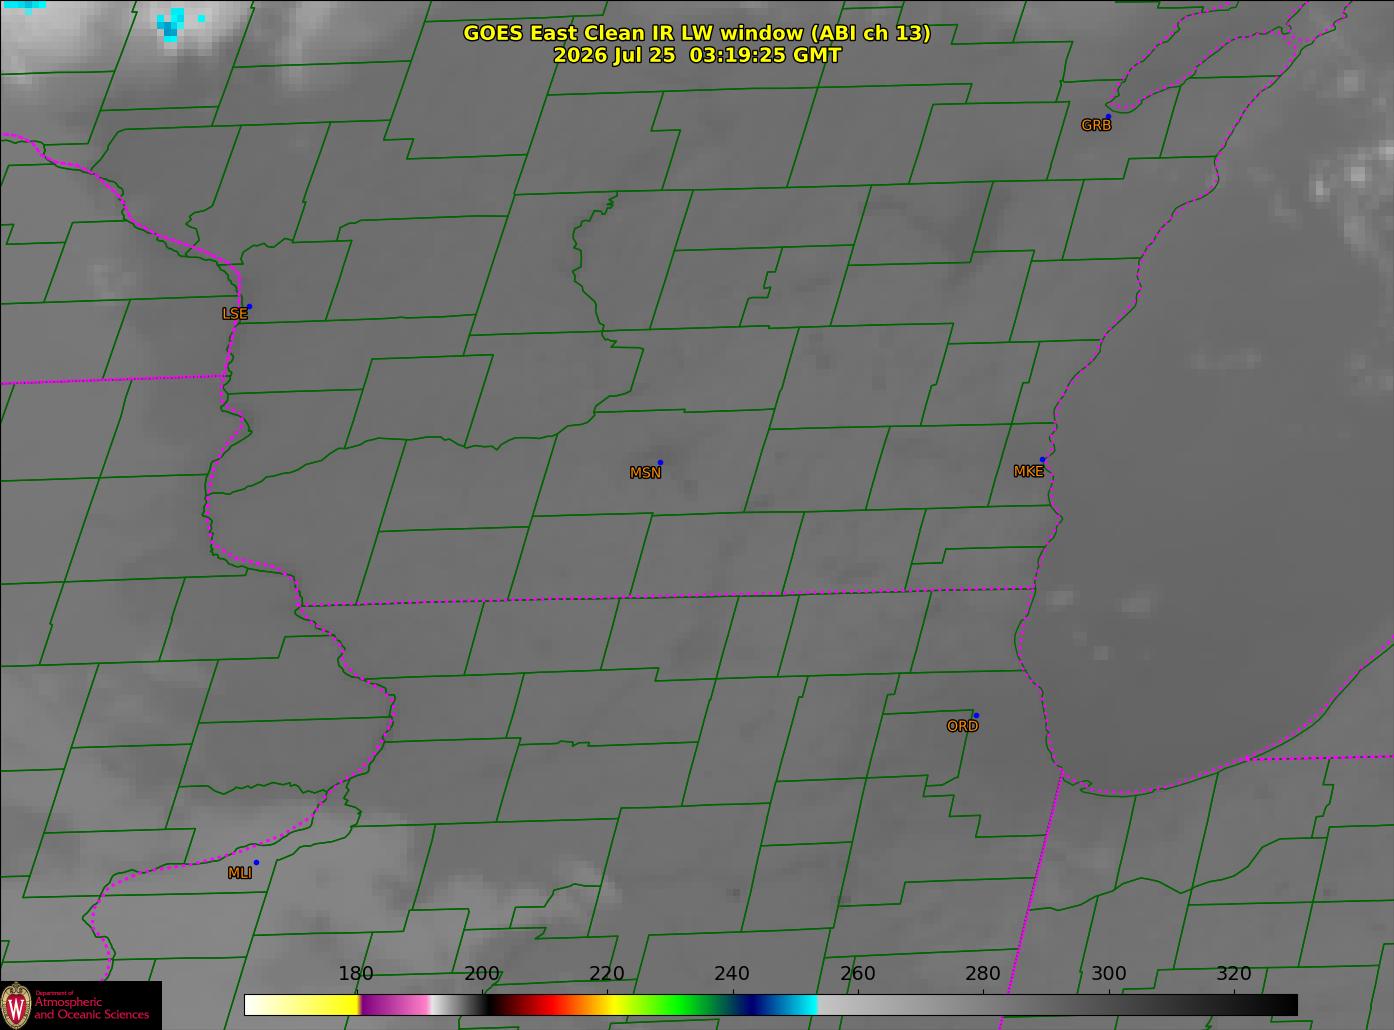This screenshot has height=1030, width=1394.
Task: Click the MLI station marker label
Action: coord(239,873)
